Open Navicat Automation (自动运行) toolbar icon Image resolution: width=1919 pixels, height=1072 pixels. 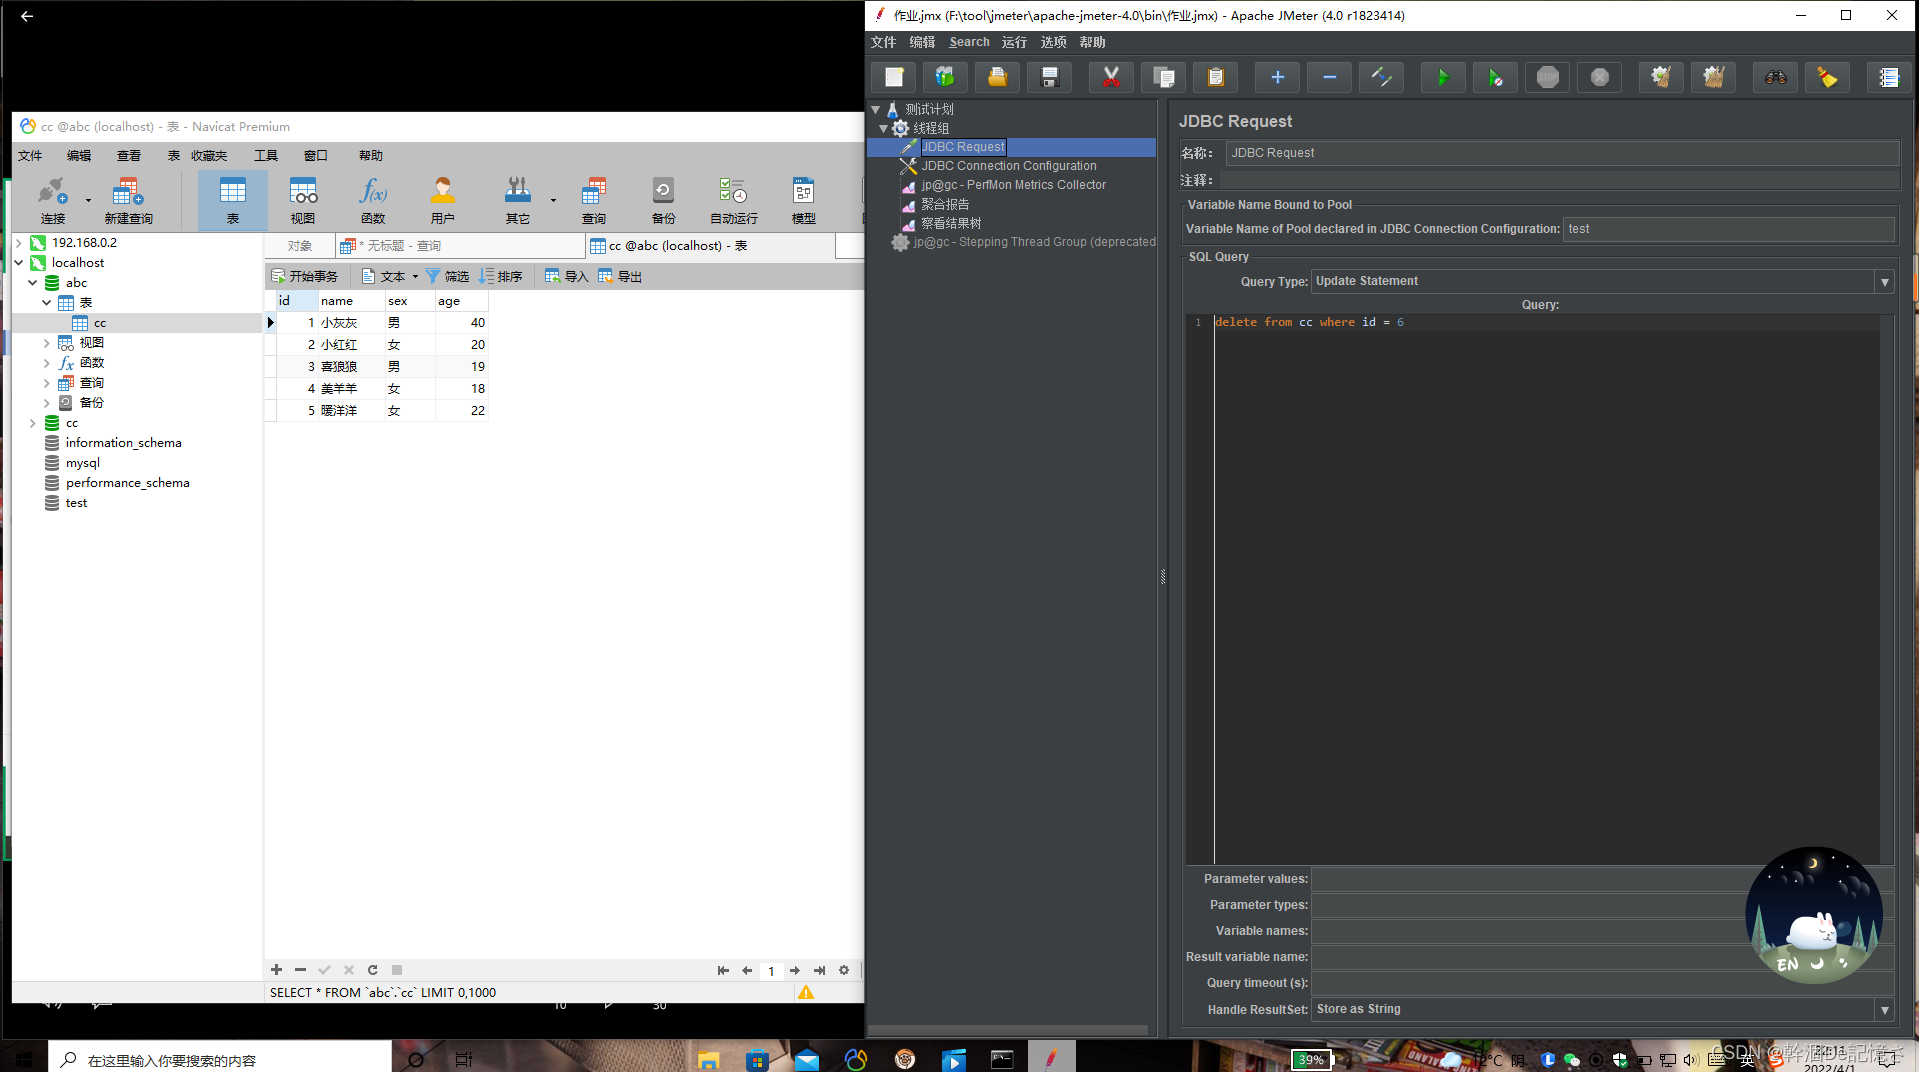(x=733, y=200)
